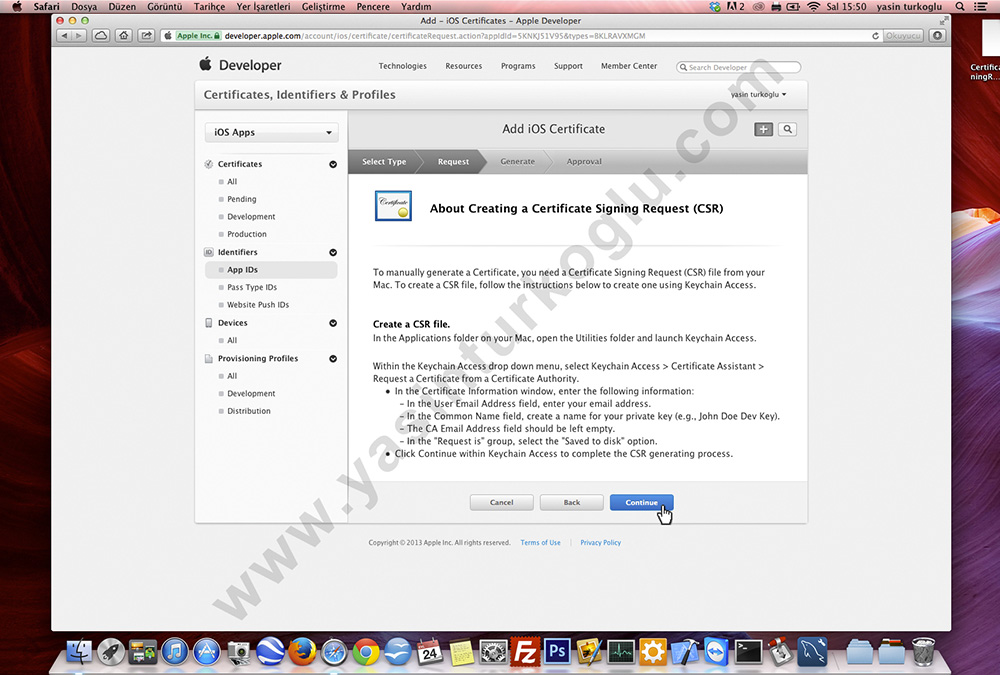Open TeamViewer from the dock
Screen dimensions: 1000x675
(x=717, y=652)
